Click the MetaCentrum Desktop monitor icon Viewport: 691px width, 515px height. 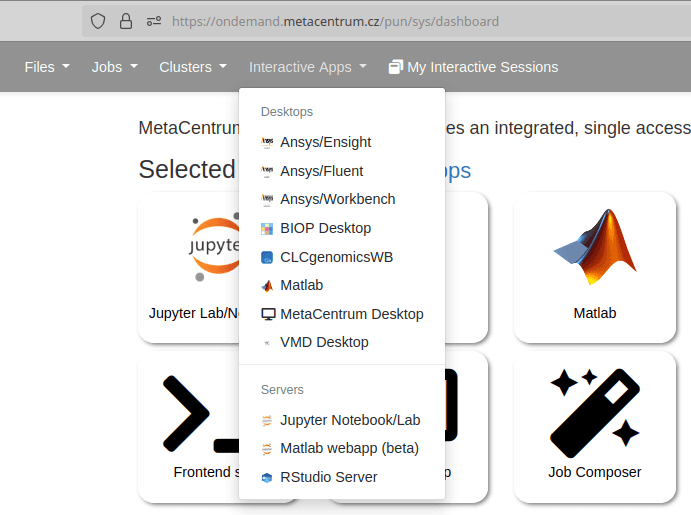coord(267,314)
